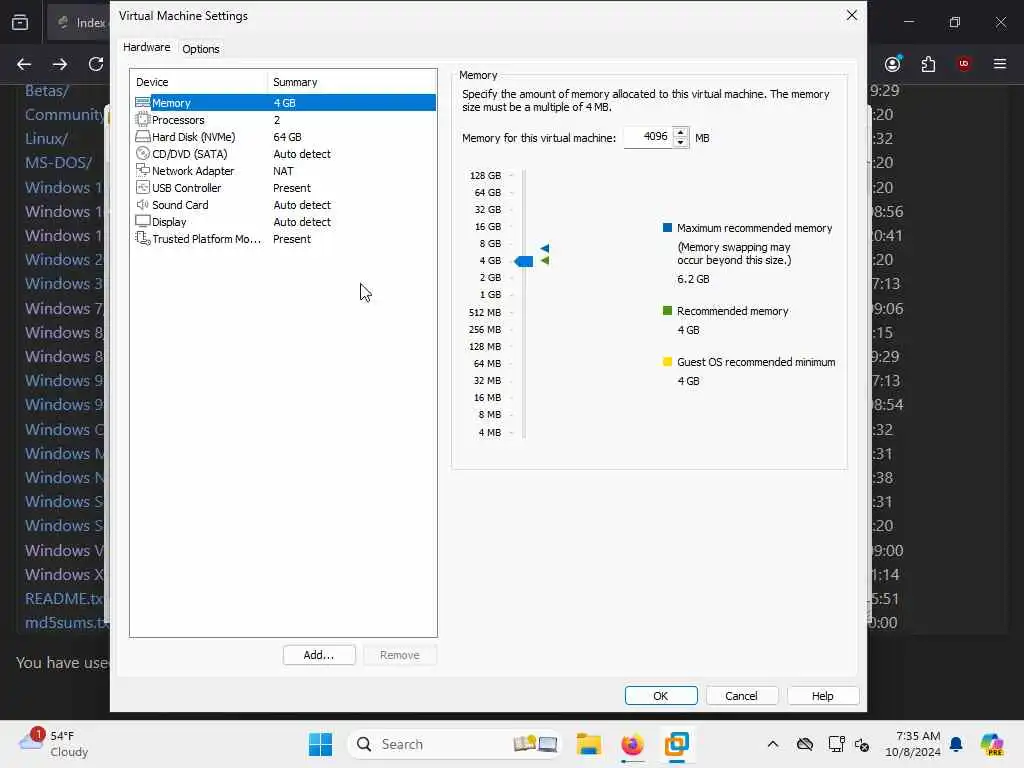The image size is (1024, 768).
Task: Open the browser account icon
Action: [x=893, y=63]
